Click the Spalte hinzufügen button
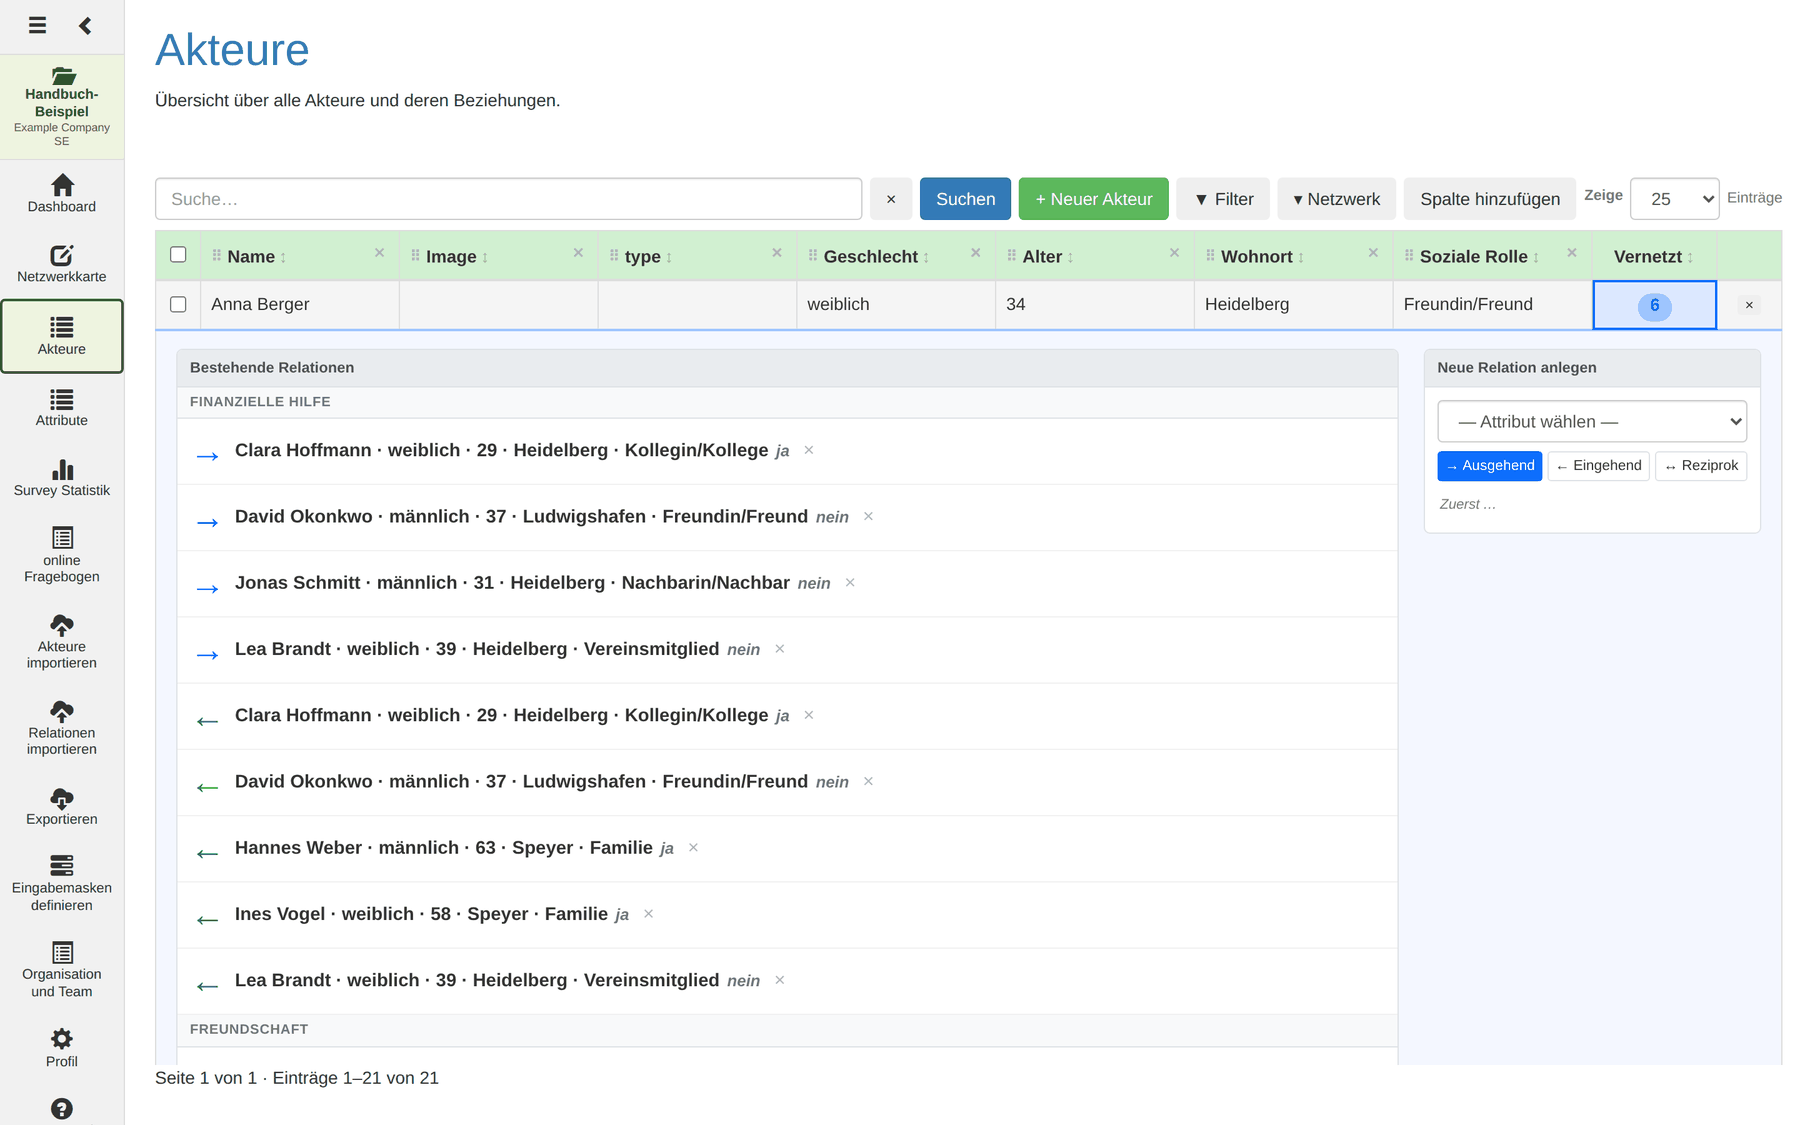The height and width of the screenshot is (1125, 1800). point(1490,199)
